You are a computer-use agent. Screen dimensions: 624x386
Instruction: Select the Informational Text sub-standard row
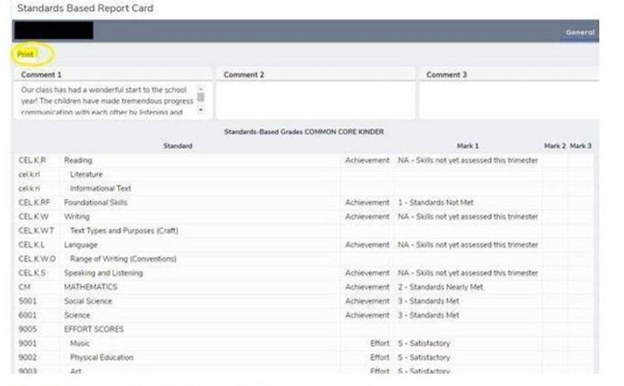coord(304,188)
